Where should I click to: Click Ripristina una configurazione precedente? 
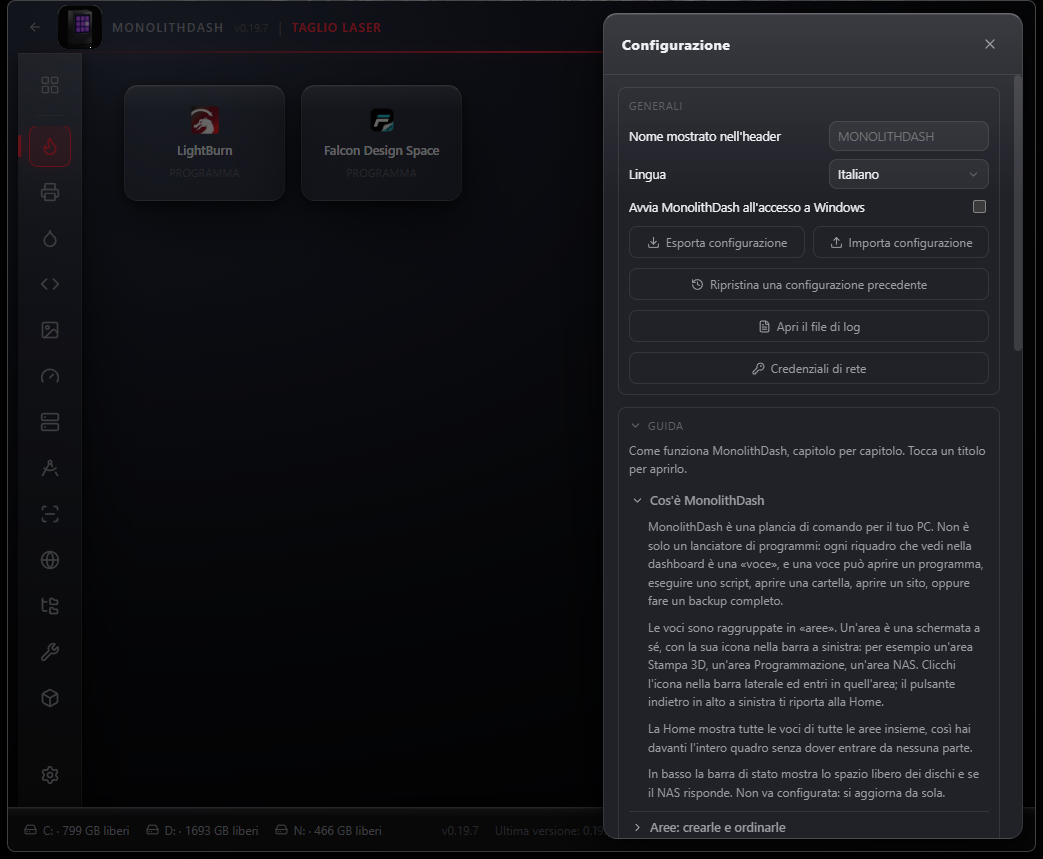[x=808, y=285]
